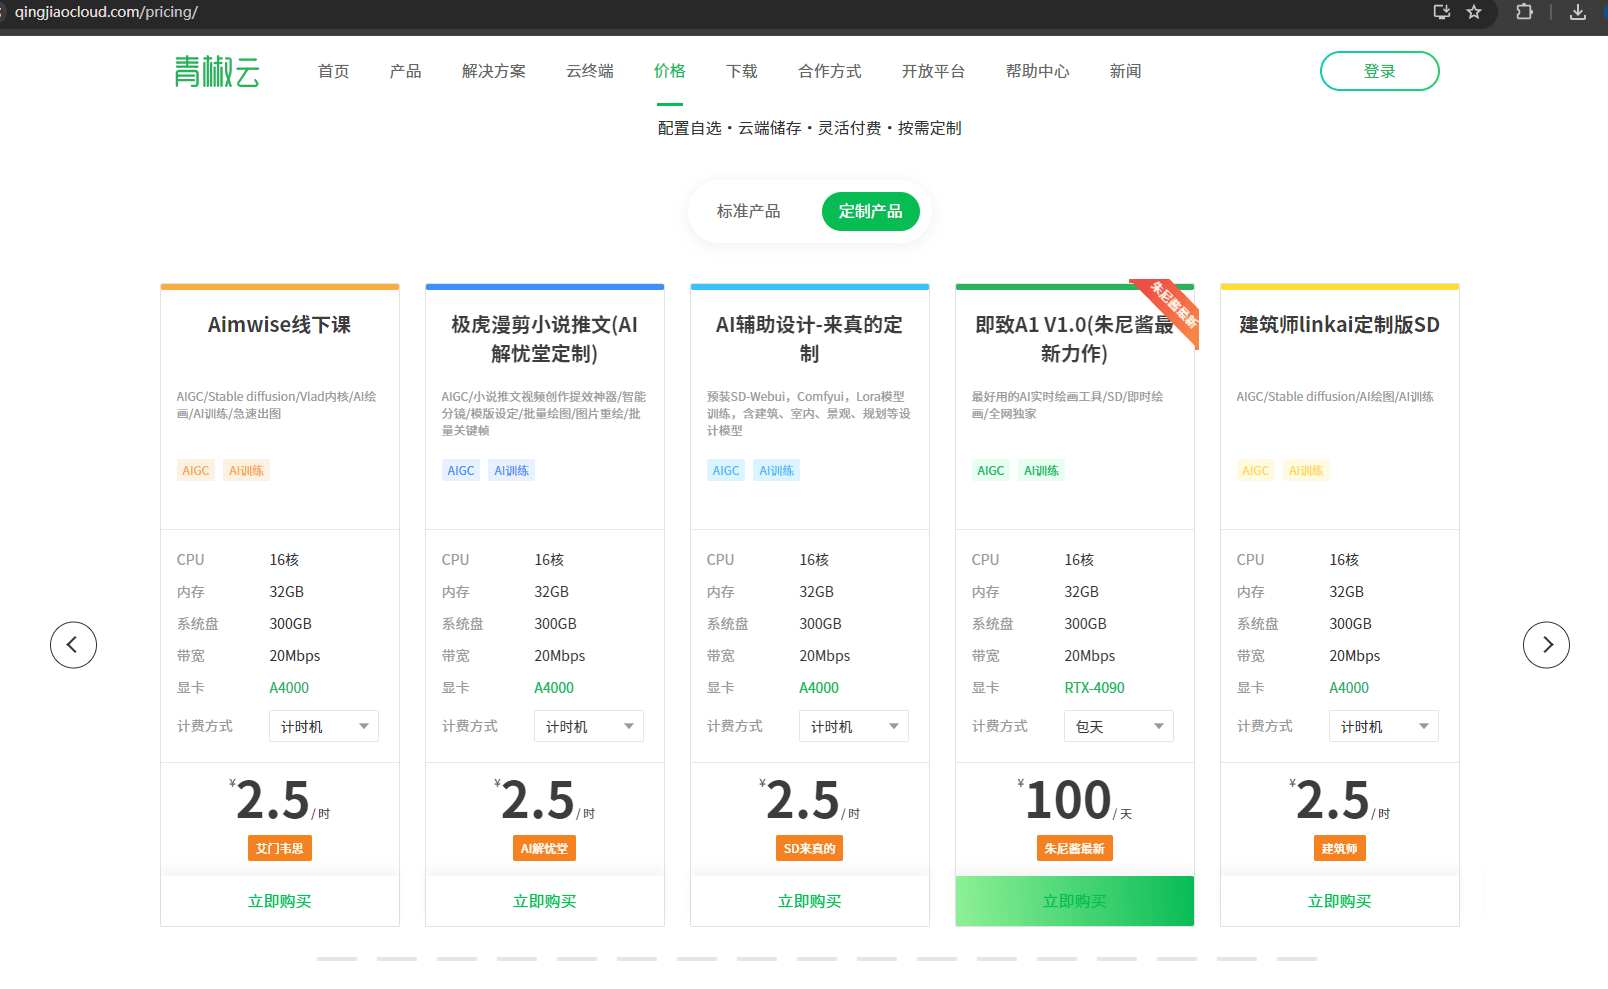This screenshot has width=1608, height=989.
Task: Click the 朱尼酱最新 corner ribbon badge
Action: click(1172, 306)
